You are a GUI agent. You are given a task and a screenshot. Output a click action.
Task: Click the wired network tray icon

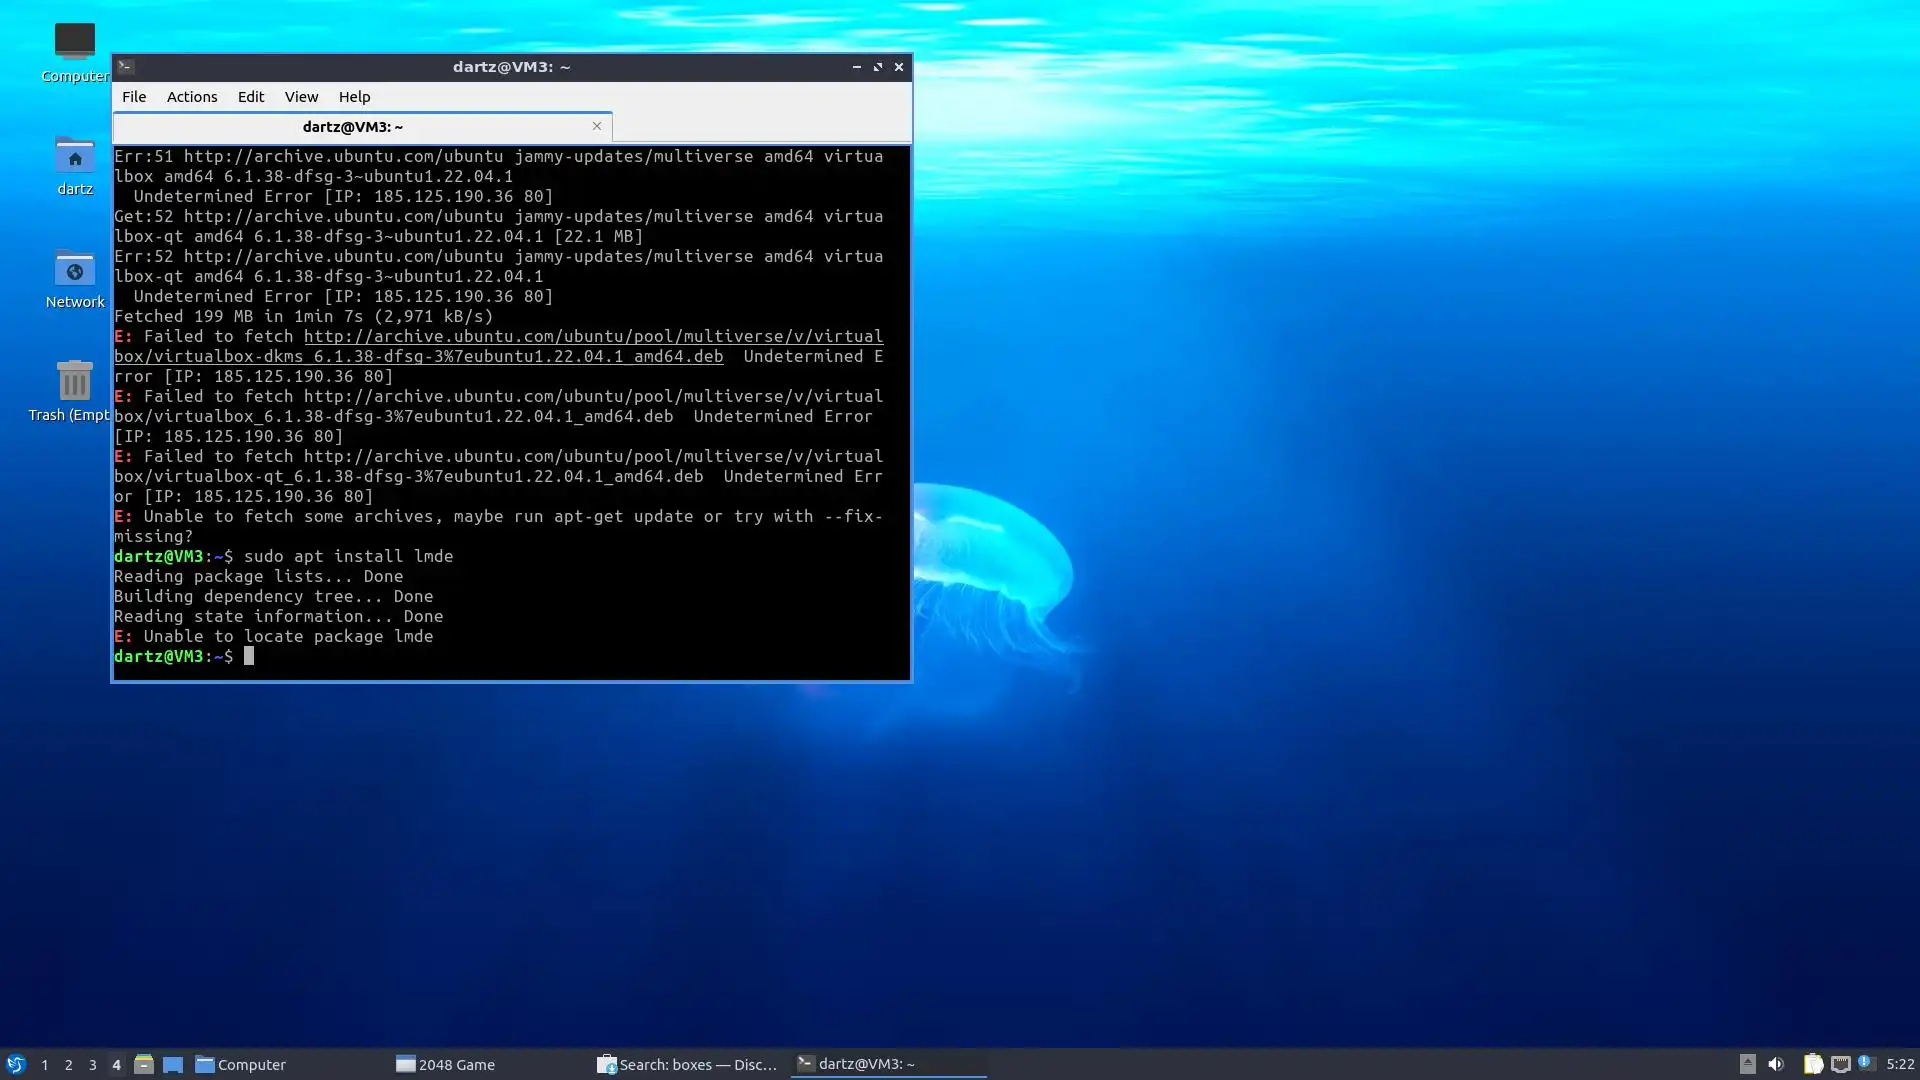pyautogui.click(x=1840, y=1064)
